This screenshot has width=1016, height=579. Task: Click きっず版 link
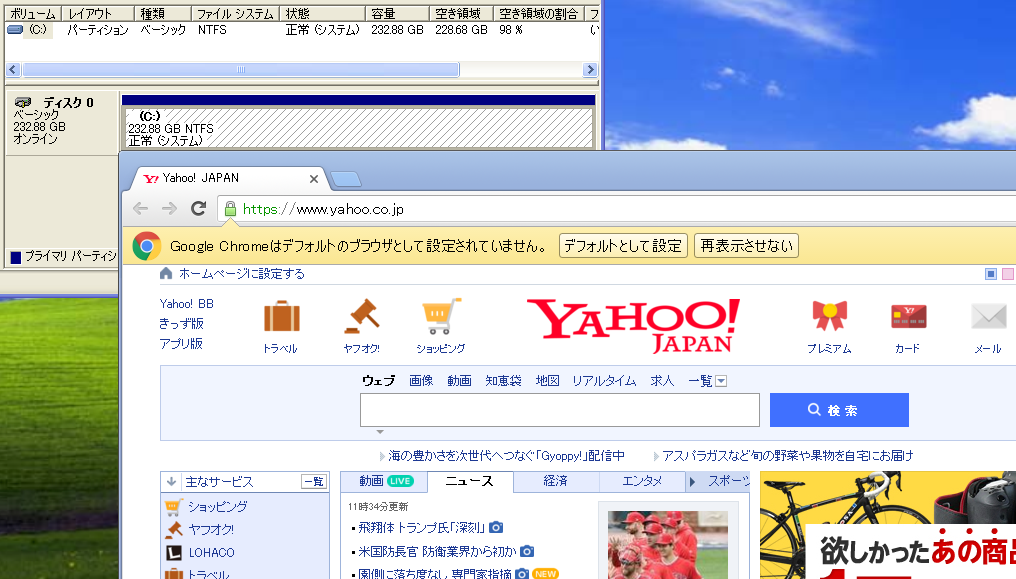click(x=181, y=324)
